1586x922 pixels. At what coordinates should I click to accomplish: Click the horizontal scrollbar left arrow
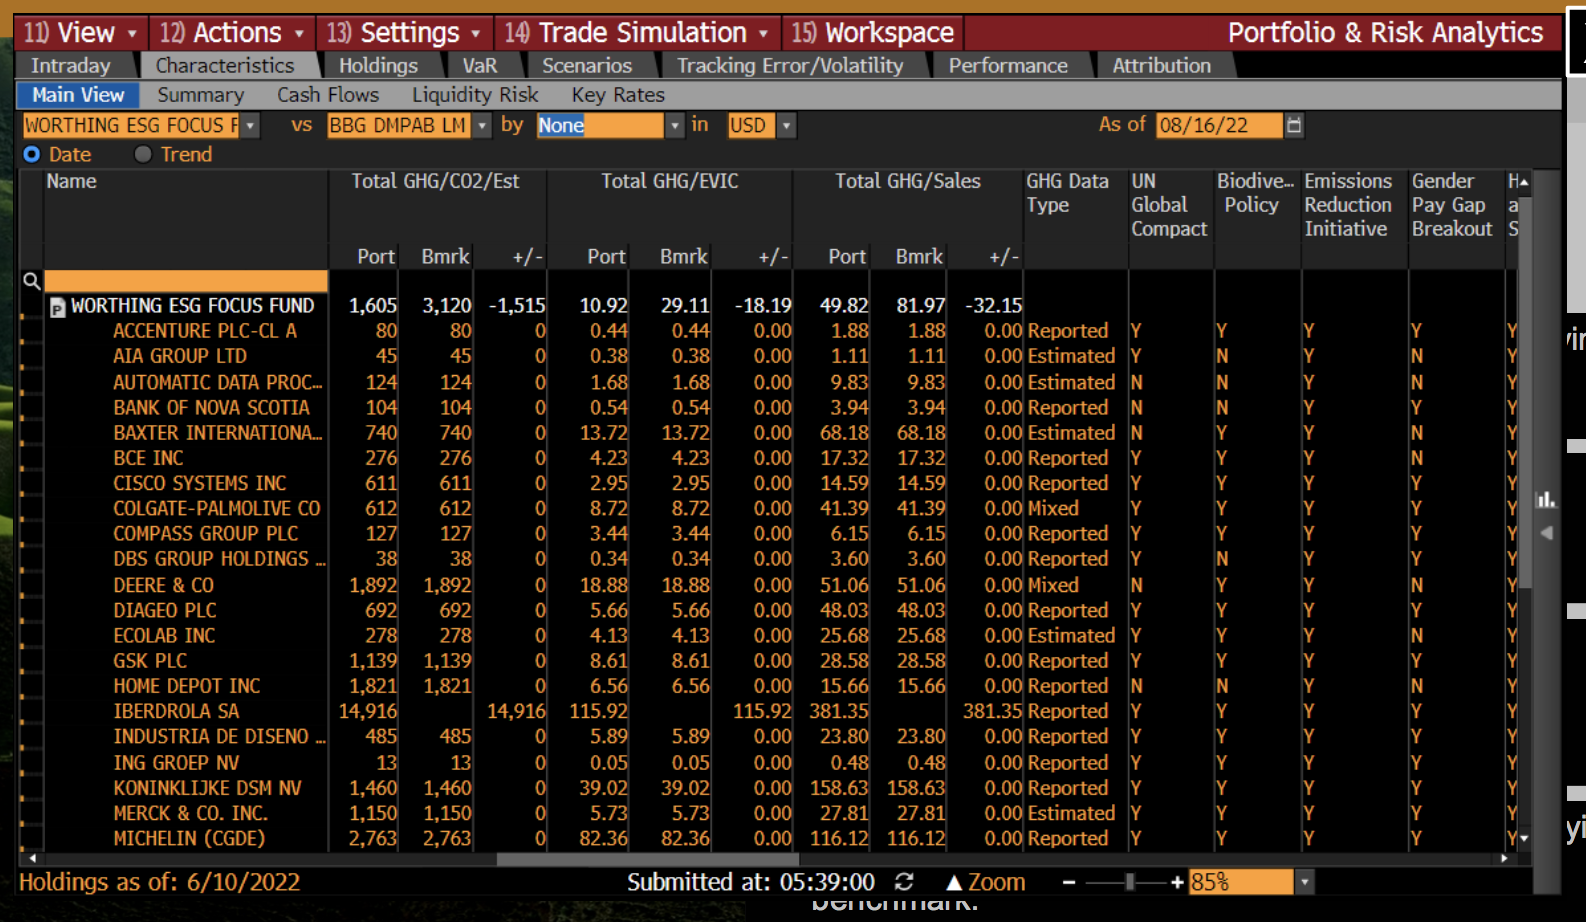(x=32, y=859)
